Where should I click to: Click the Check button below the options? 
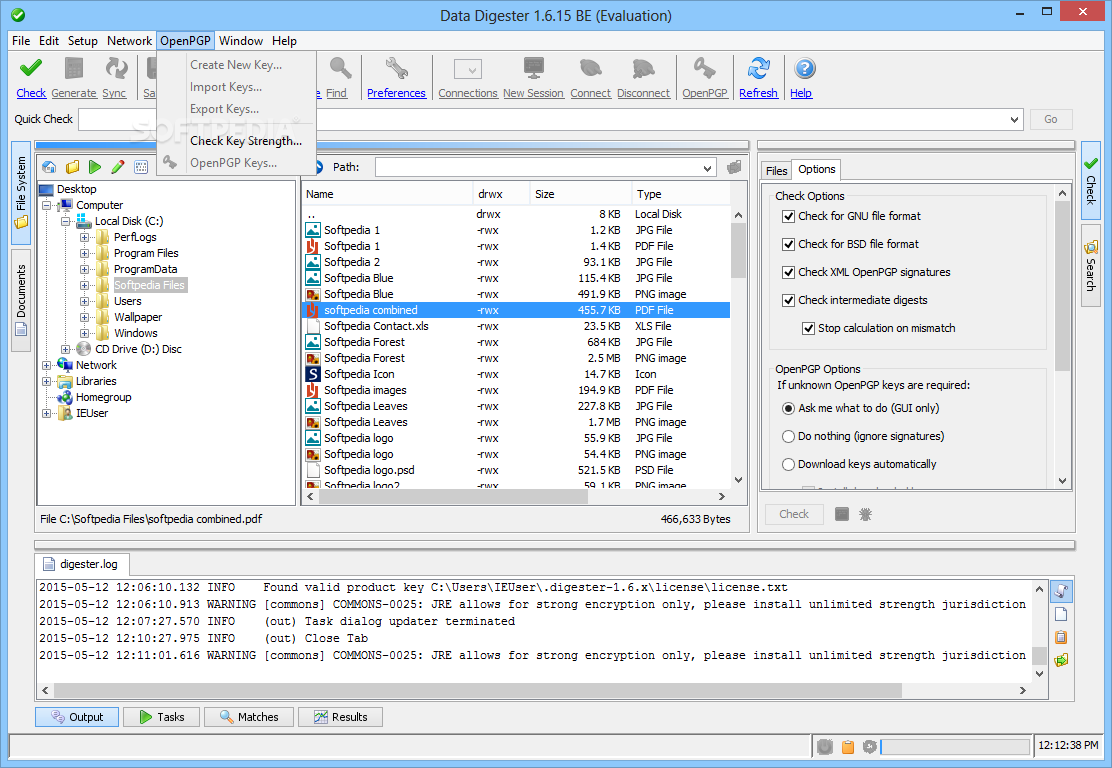(x=794, y=514)
